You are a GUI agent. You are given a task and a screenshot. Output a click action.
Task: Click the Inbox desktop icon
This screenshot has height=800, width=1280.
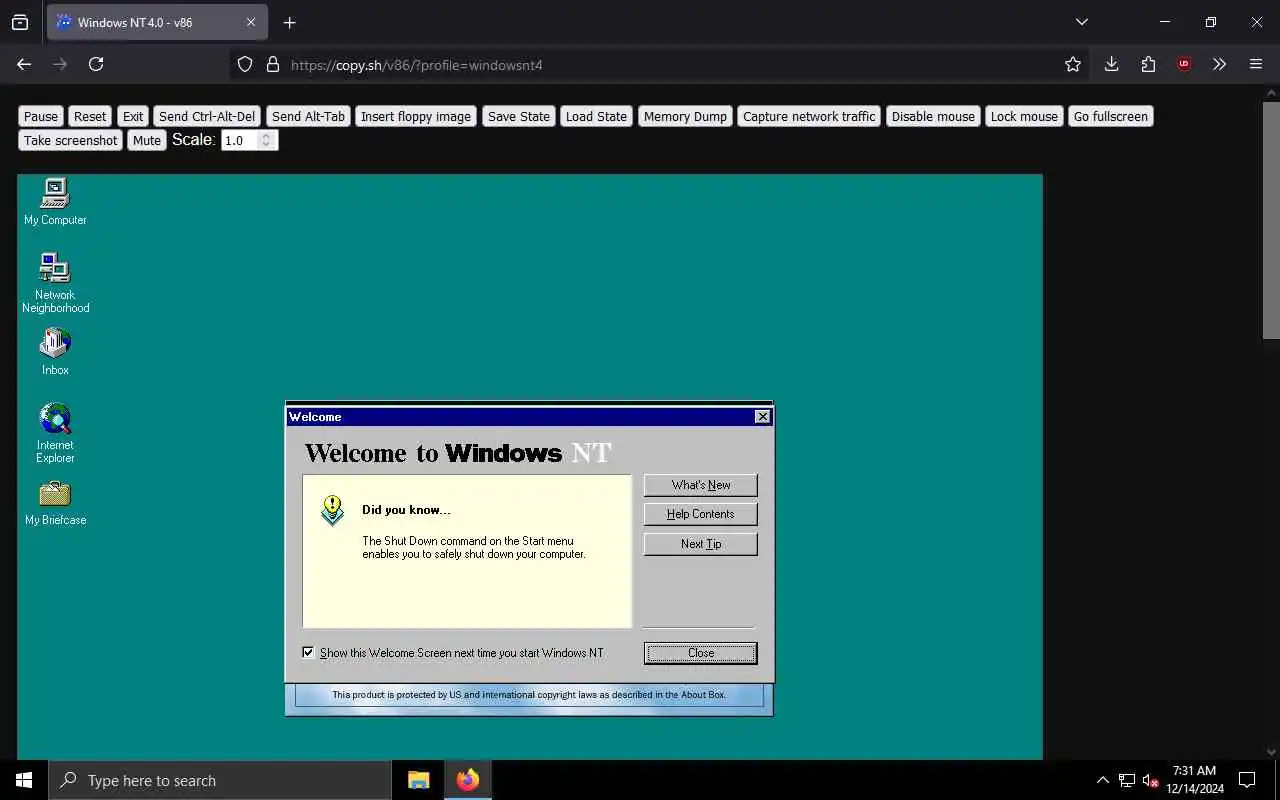(55, 352)
